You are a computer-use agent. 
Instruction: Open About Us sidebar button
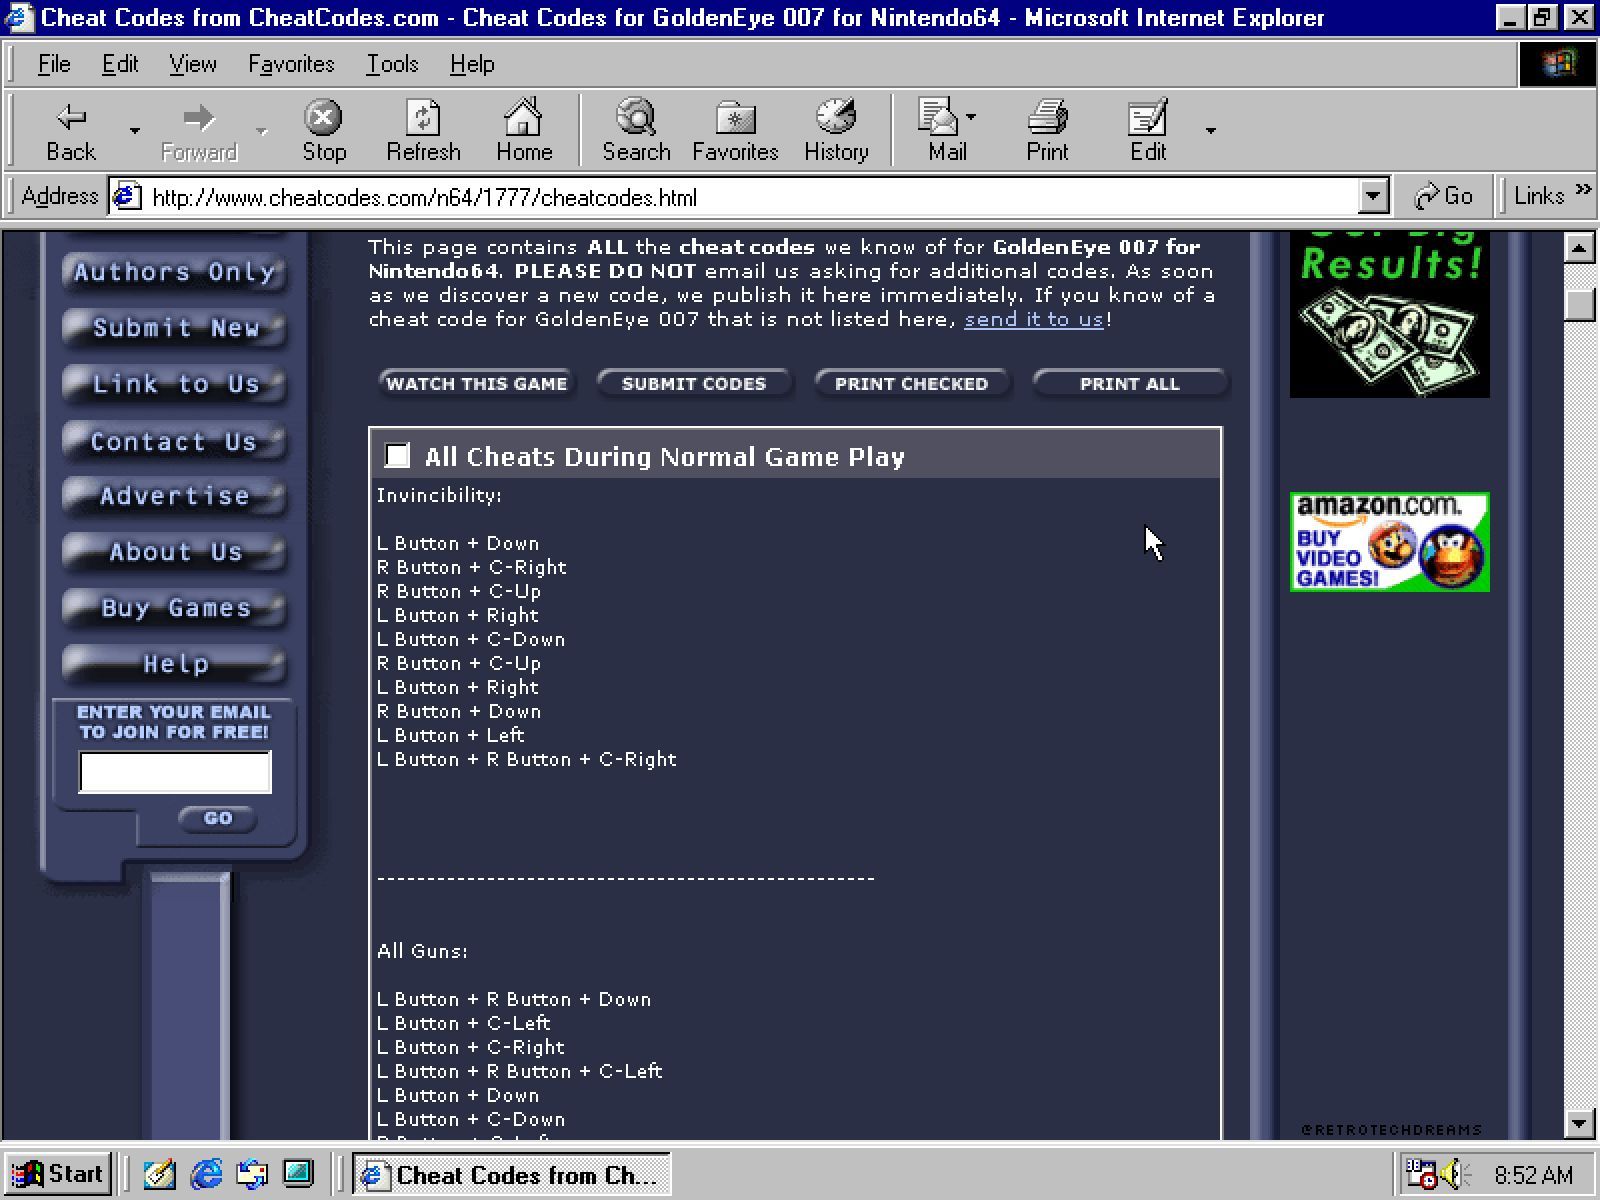coord(174,552)
